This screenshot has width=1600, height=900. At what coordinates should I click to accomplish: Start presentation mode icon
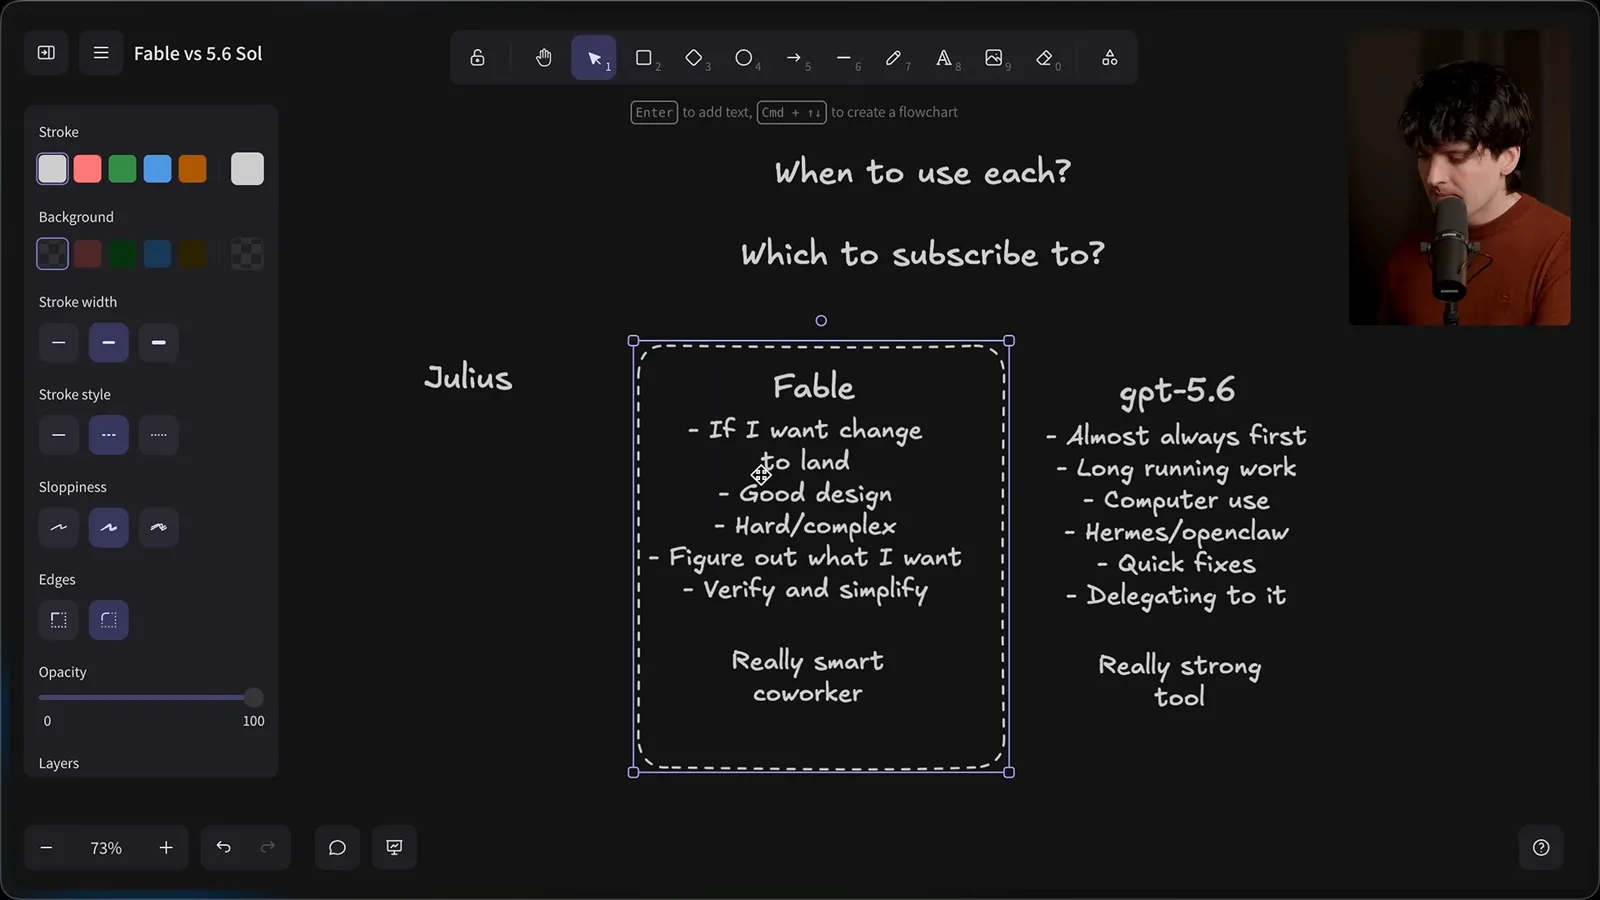click(395, 848)
